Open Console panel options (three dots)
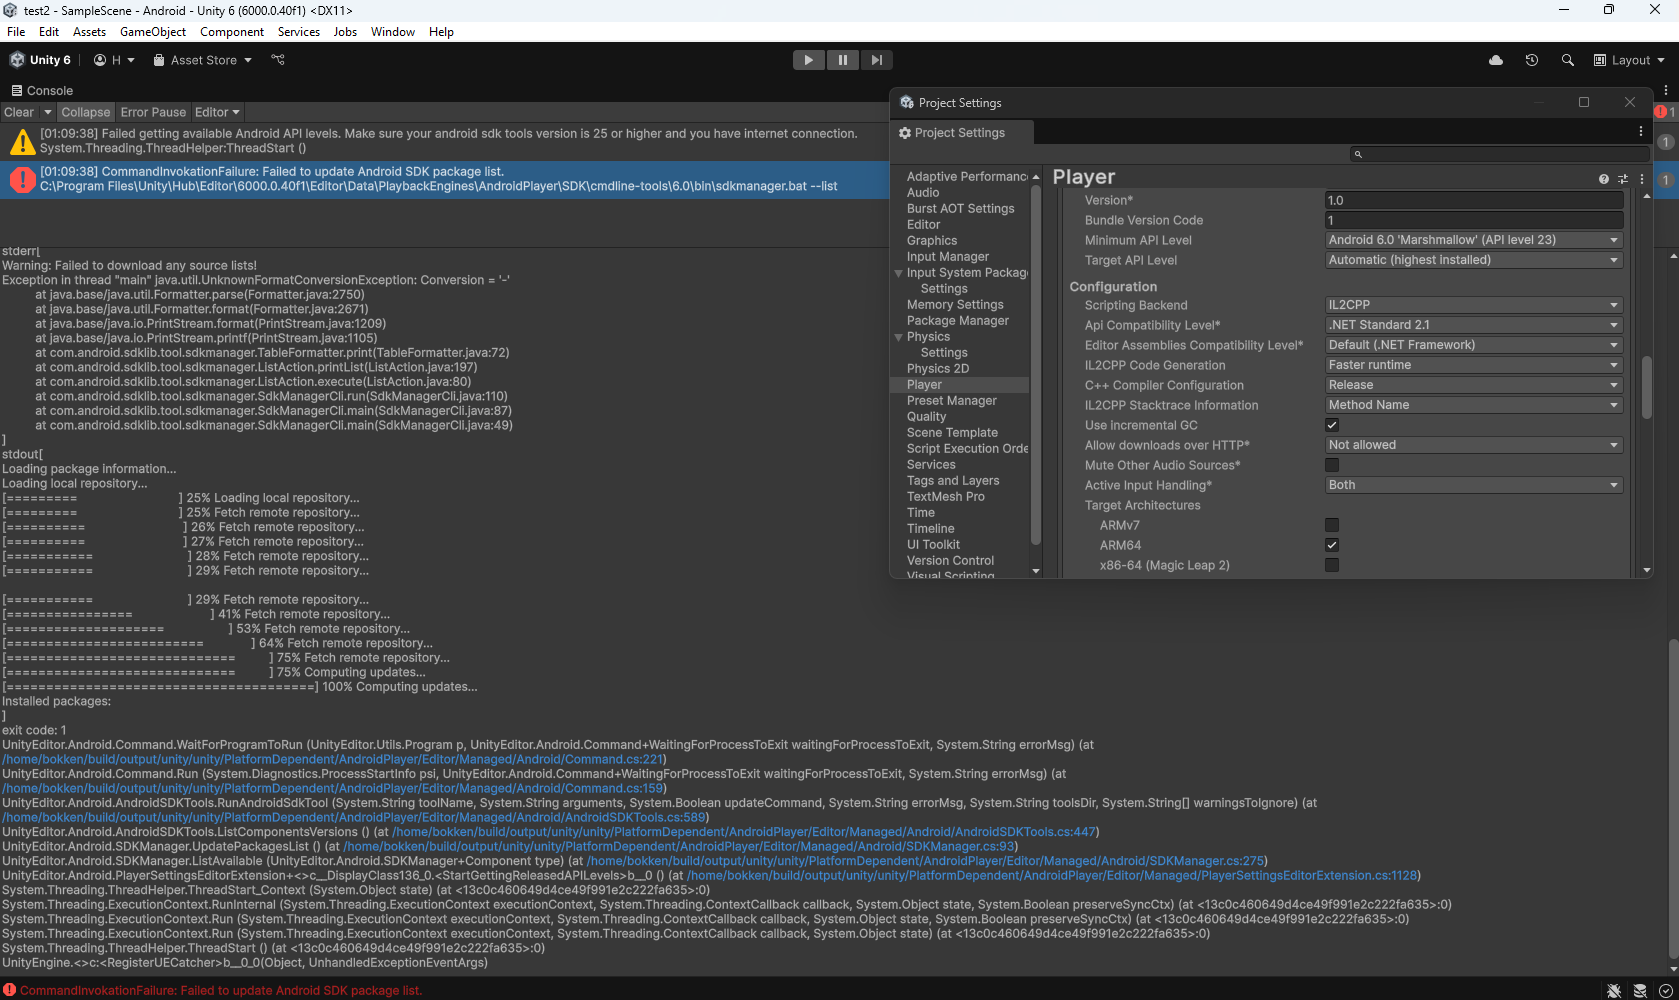This screenshot has height=1000, width=1679. pyautogui.click(x=1665, y=90)
